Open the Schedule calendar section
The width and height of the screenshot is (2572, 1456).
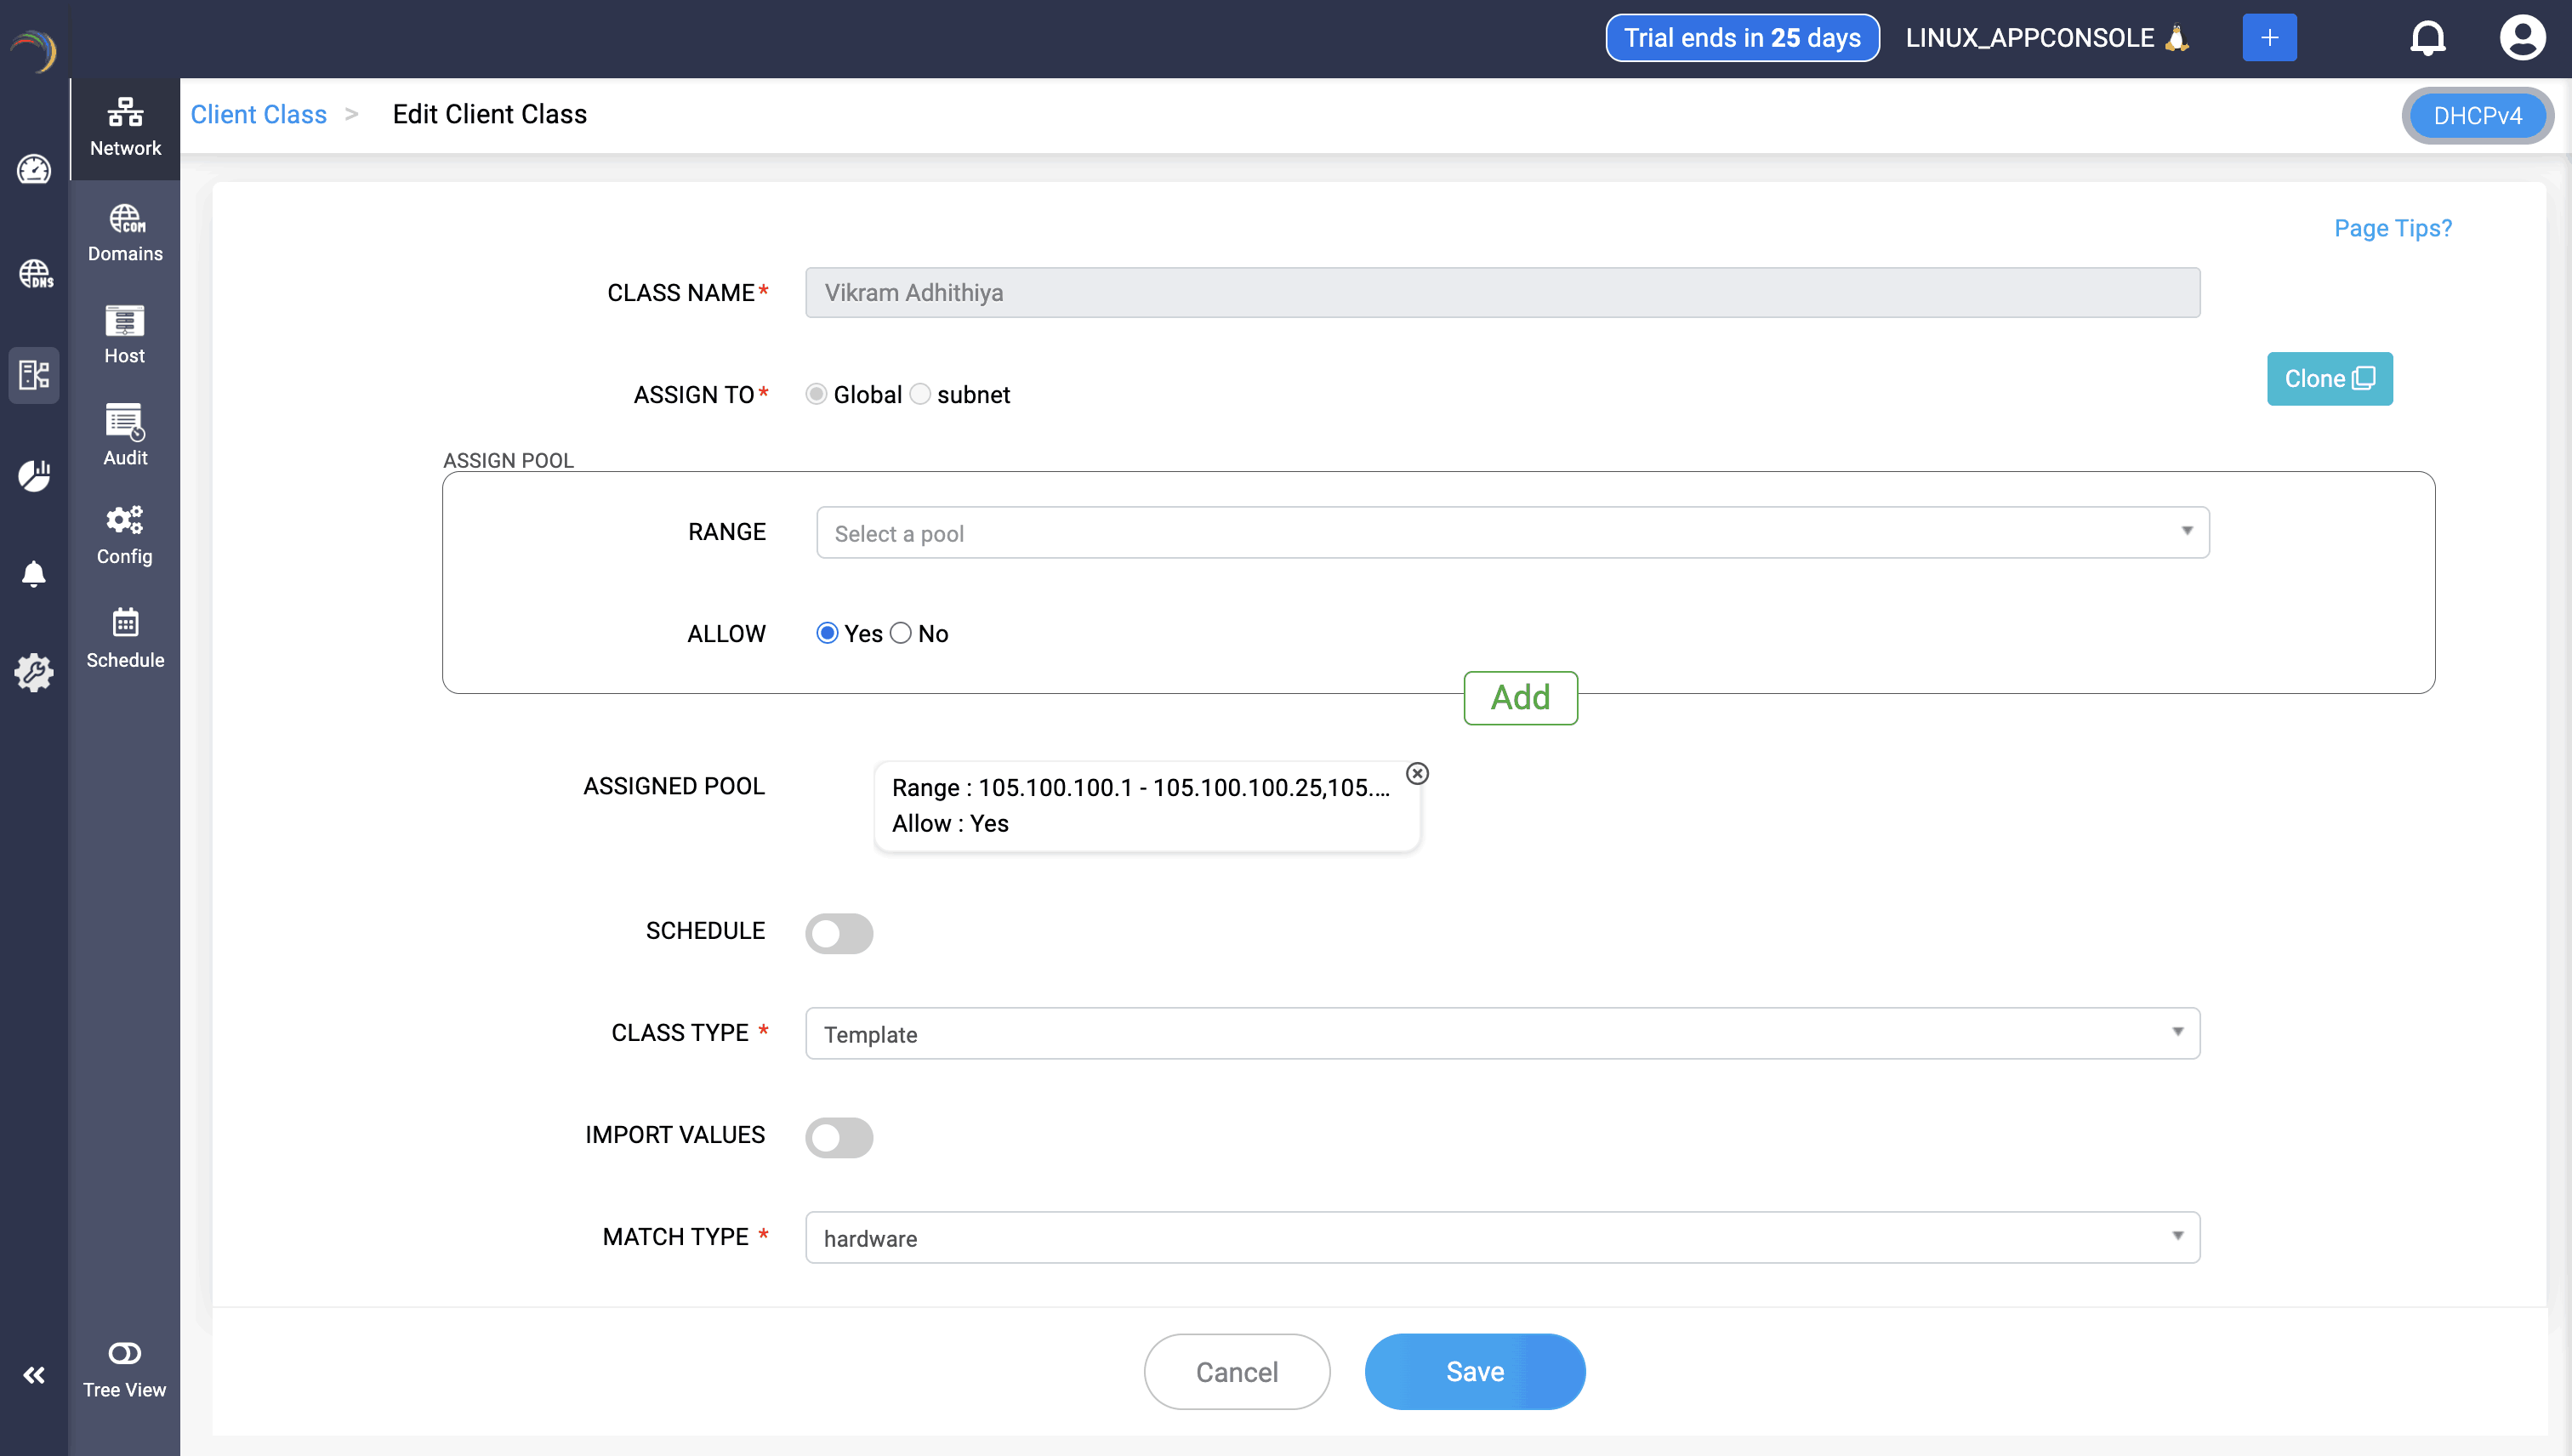pos(125,638)
